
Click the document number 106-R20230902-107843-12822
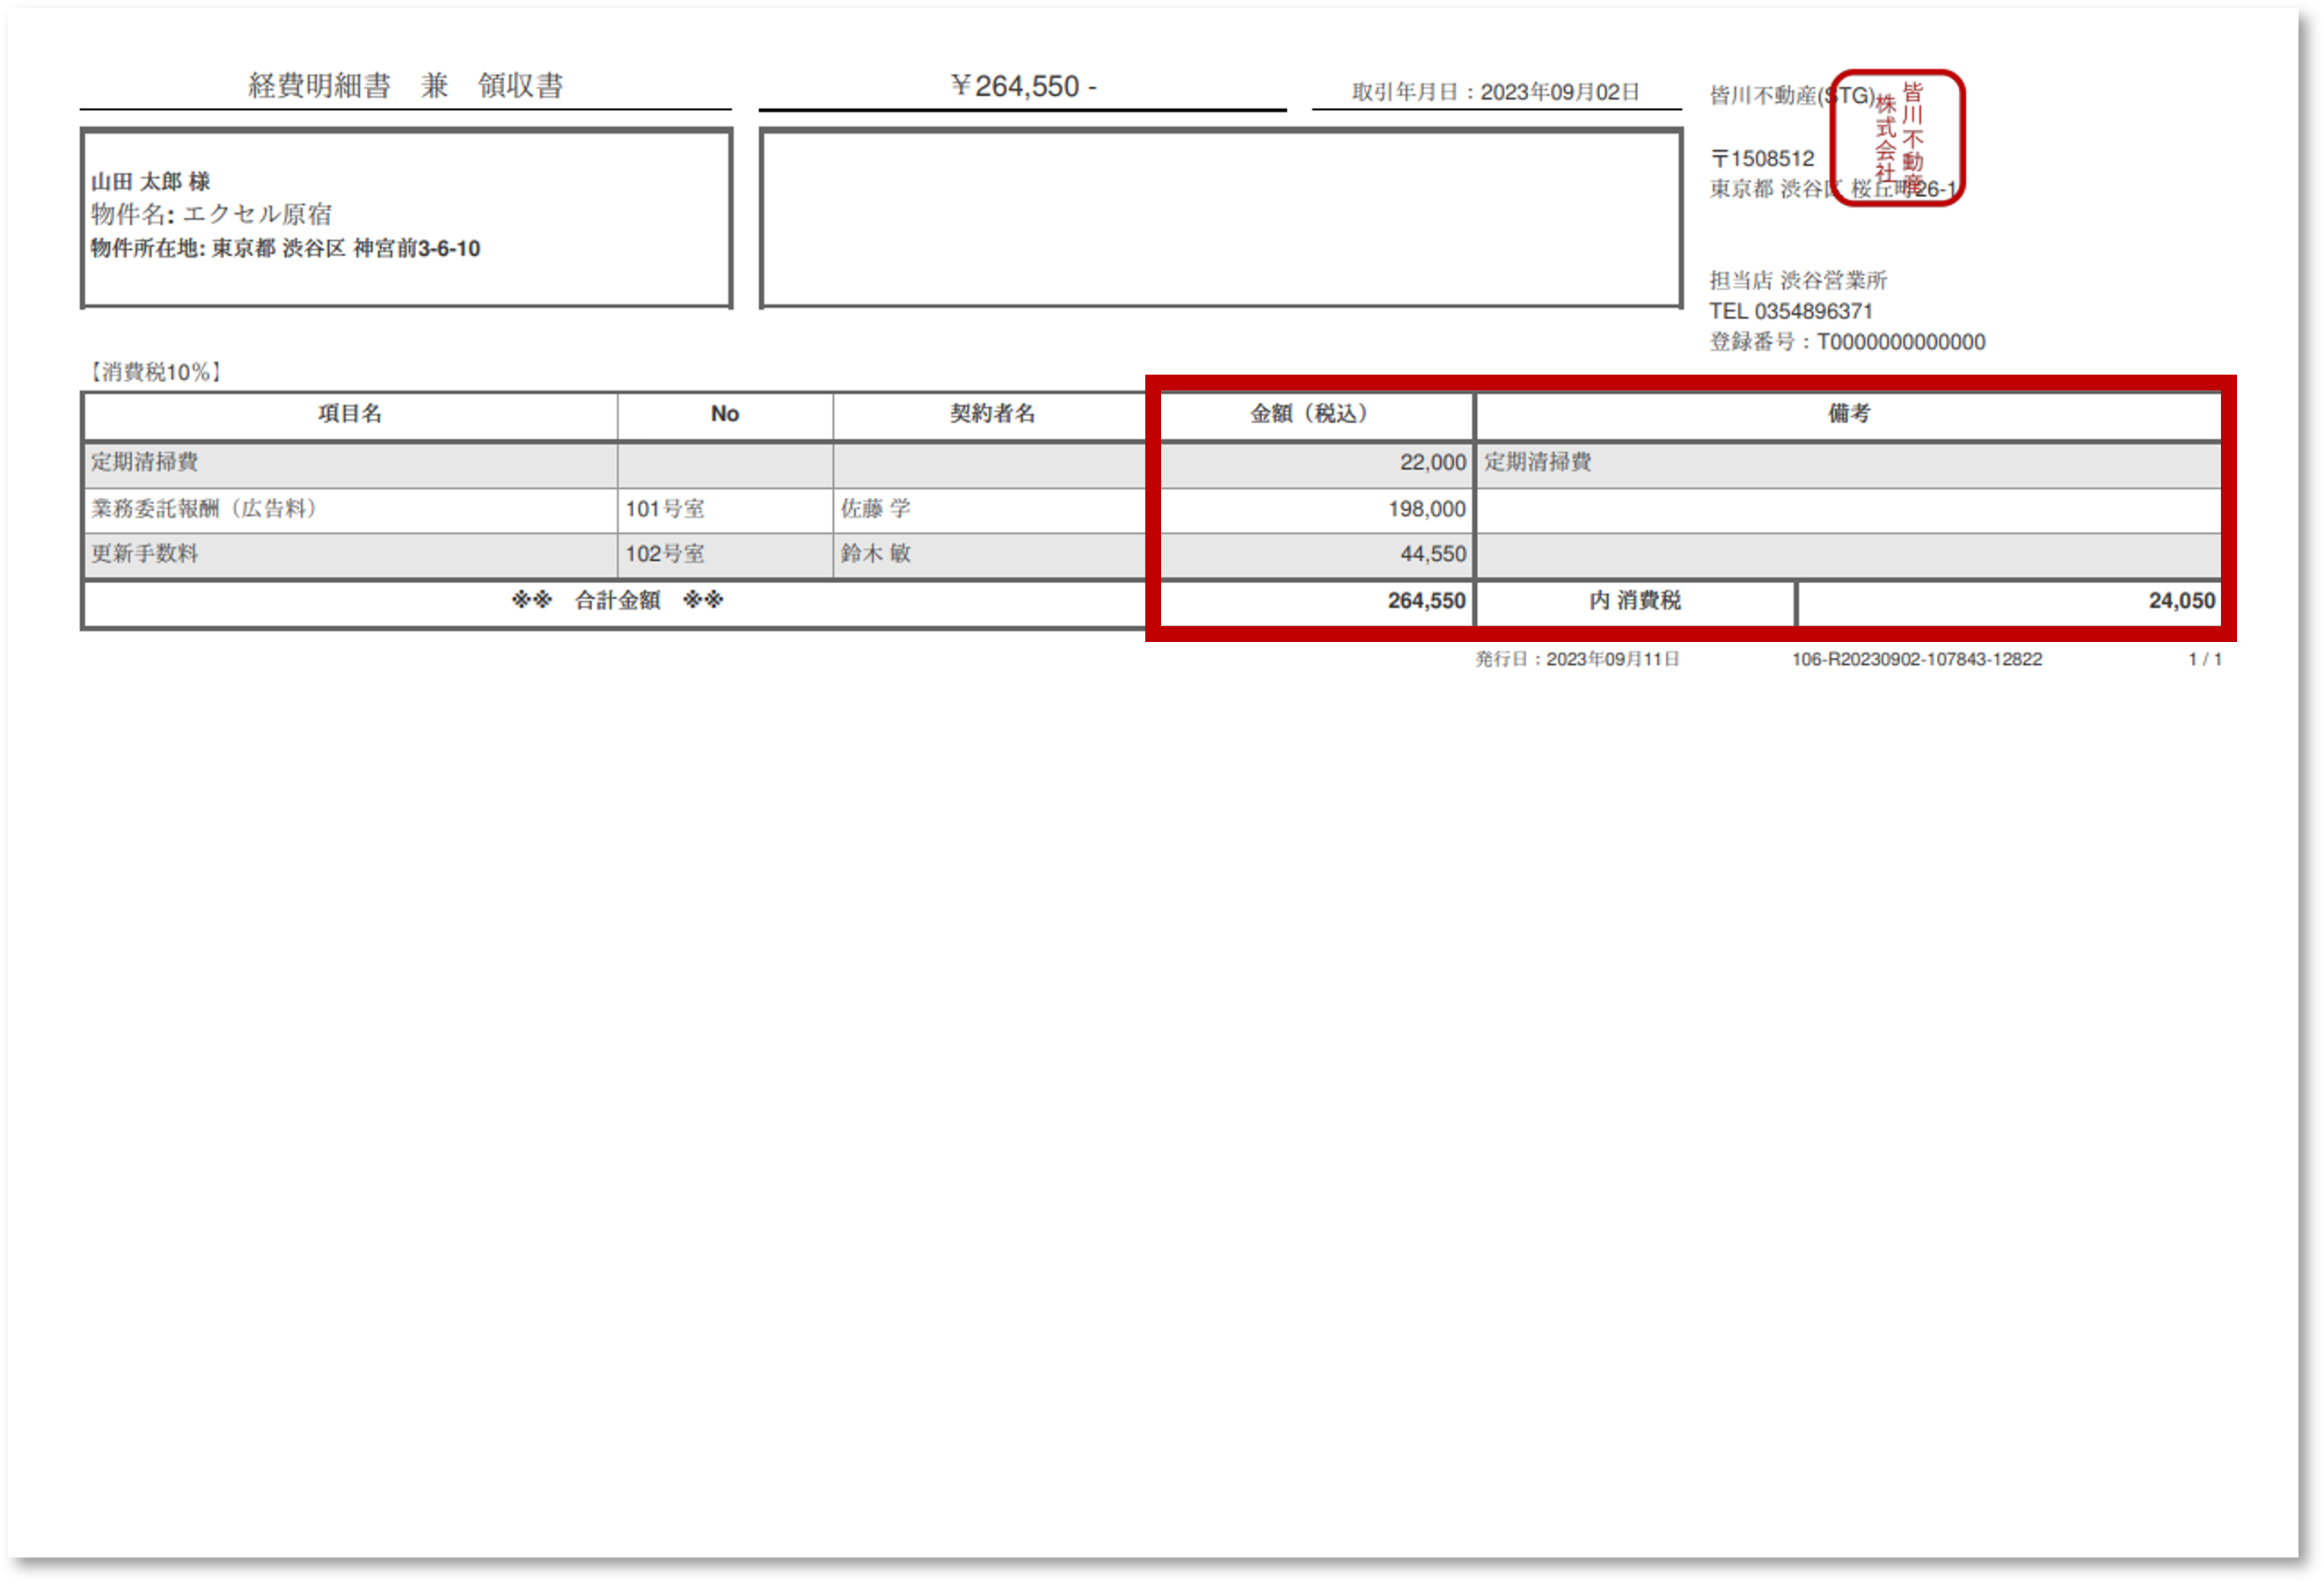point(1916,659)
